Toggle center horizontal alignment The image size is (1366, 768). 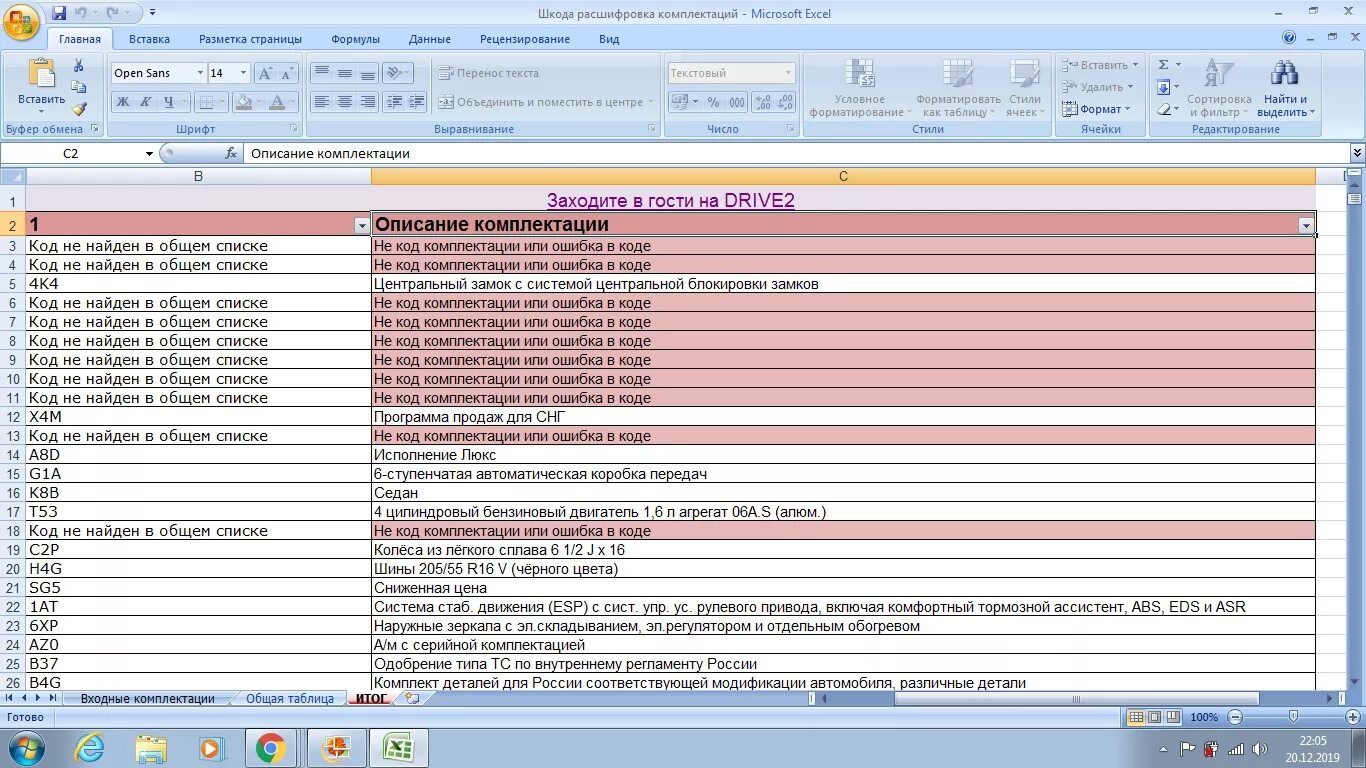tap(344, 102)
